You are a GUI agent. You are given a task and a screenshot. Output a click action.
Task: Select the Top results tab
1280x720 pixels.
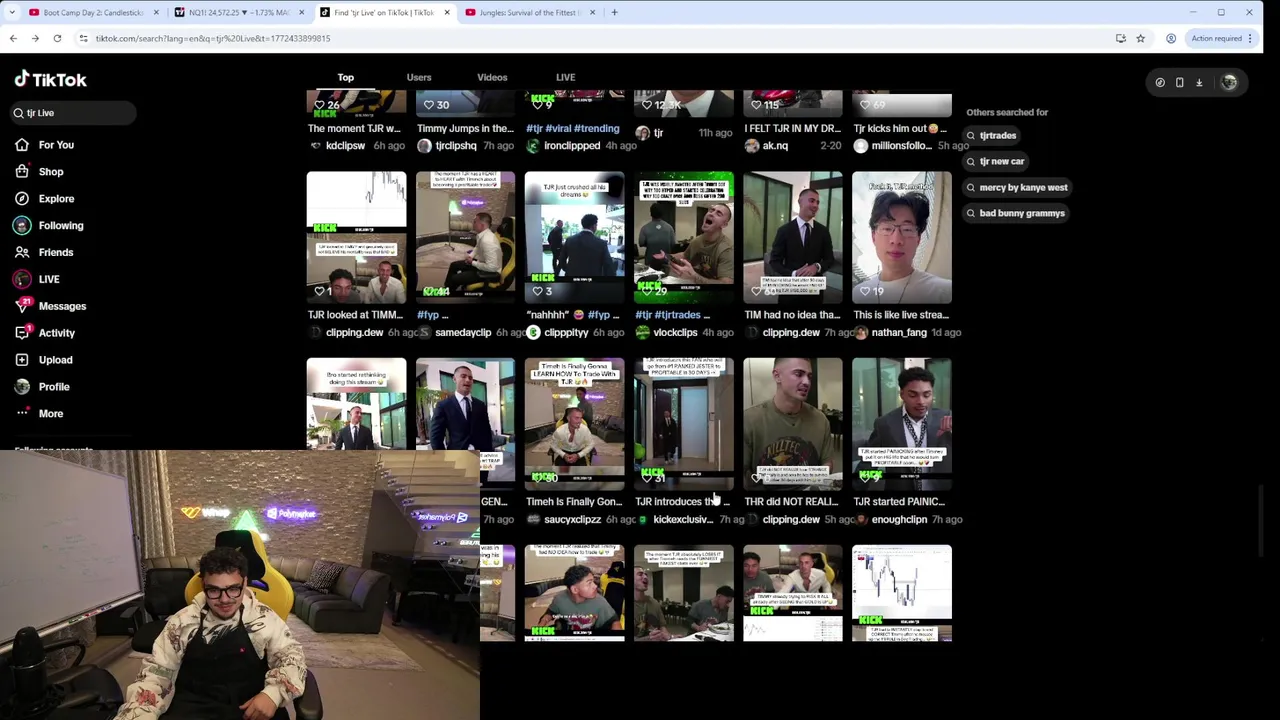point(346,77)
